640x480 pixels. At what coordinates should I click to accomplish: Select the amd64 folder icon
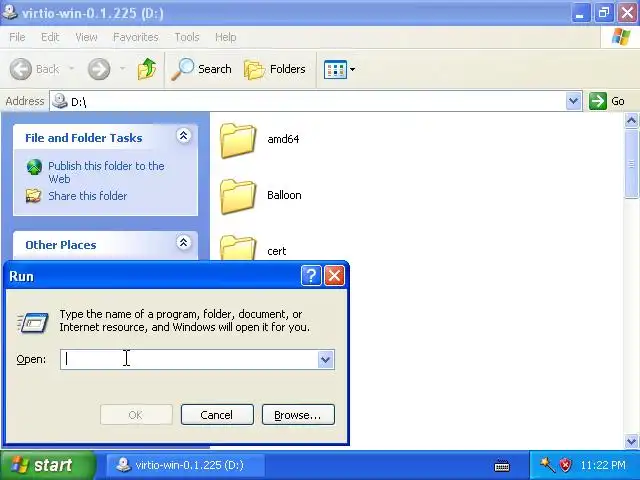tap(238, 140)
